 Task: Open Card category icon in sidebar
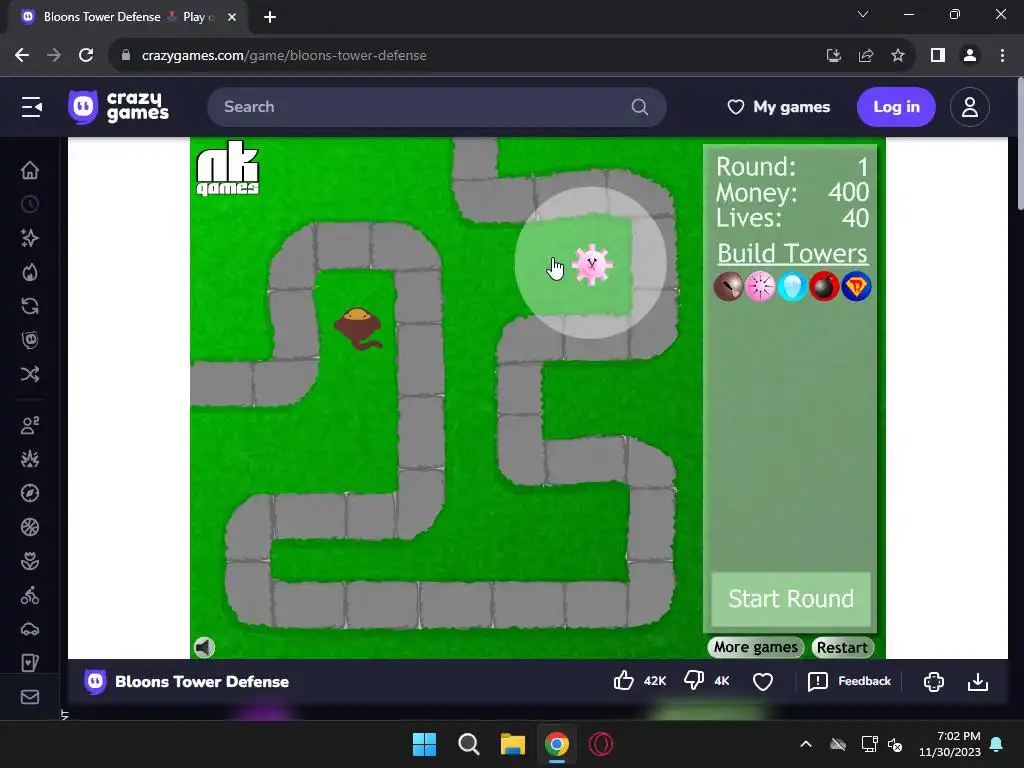[30, 663]
